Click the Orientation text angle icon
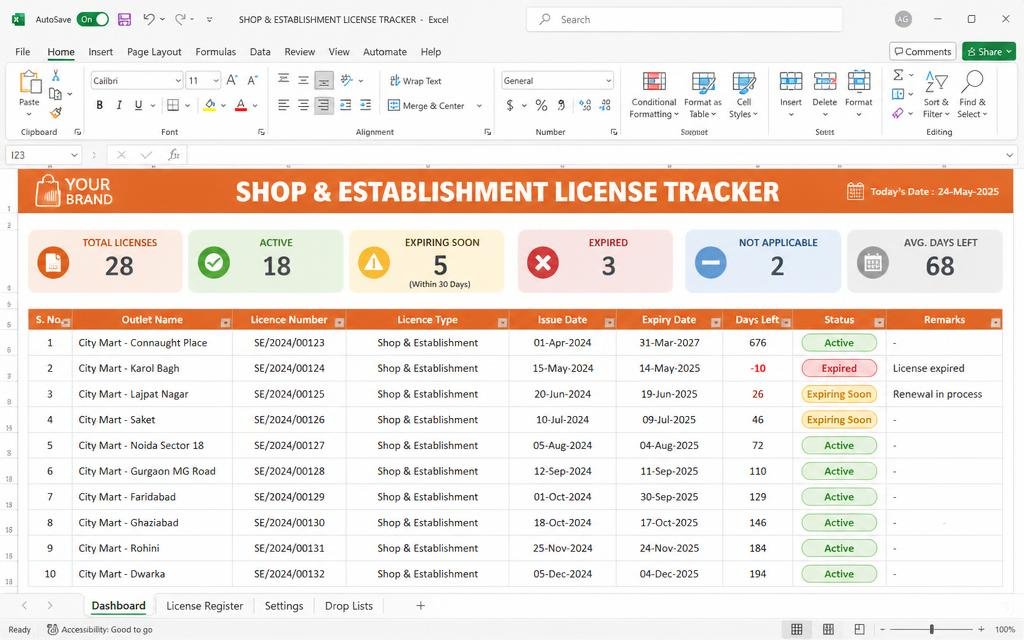 pyautogui.click(x=347, y=80)
